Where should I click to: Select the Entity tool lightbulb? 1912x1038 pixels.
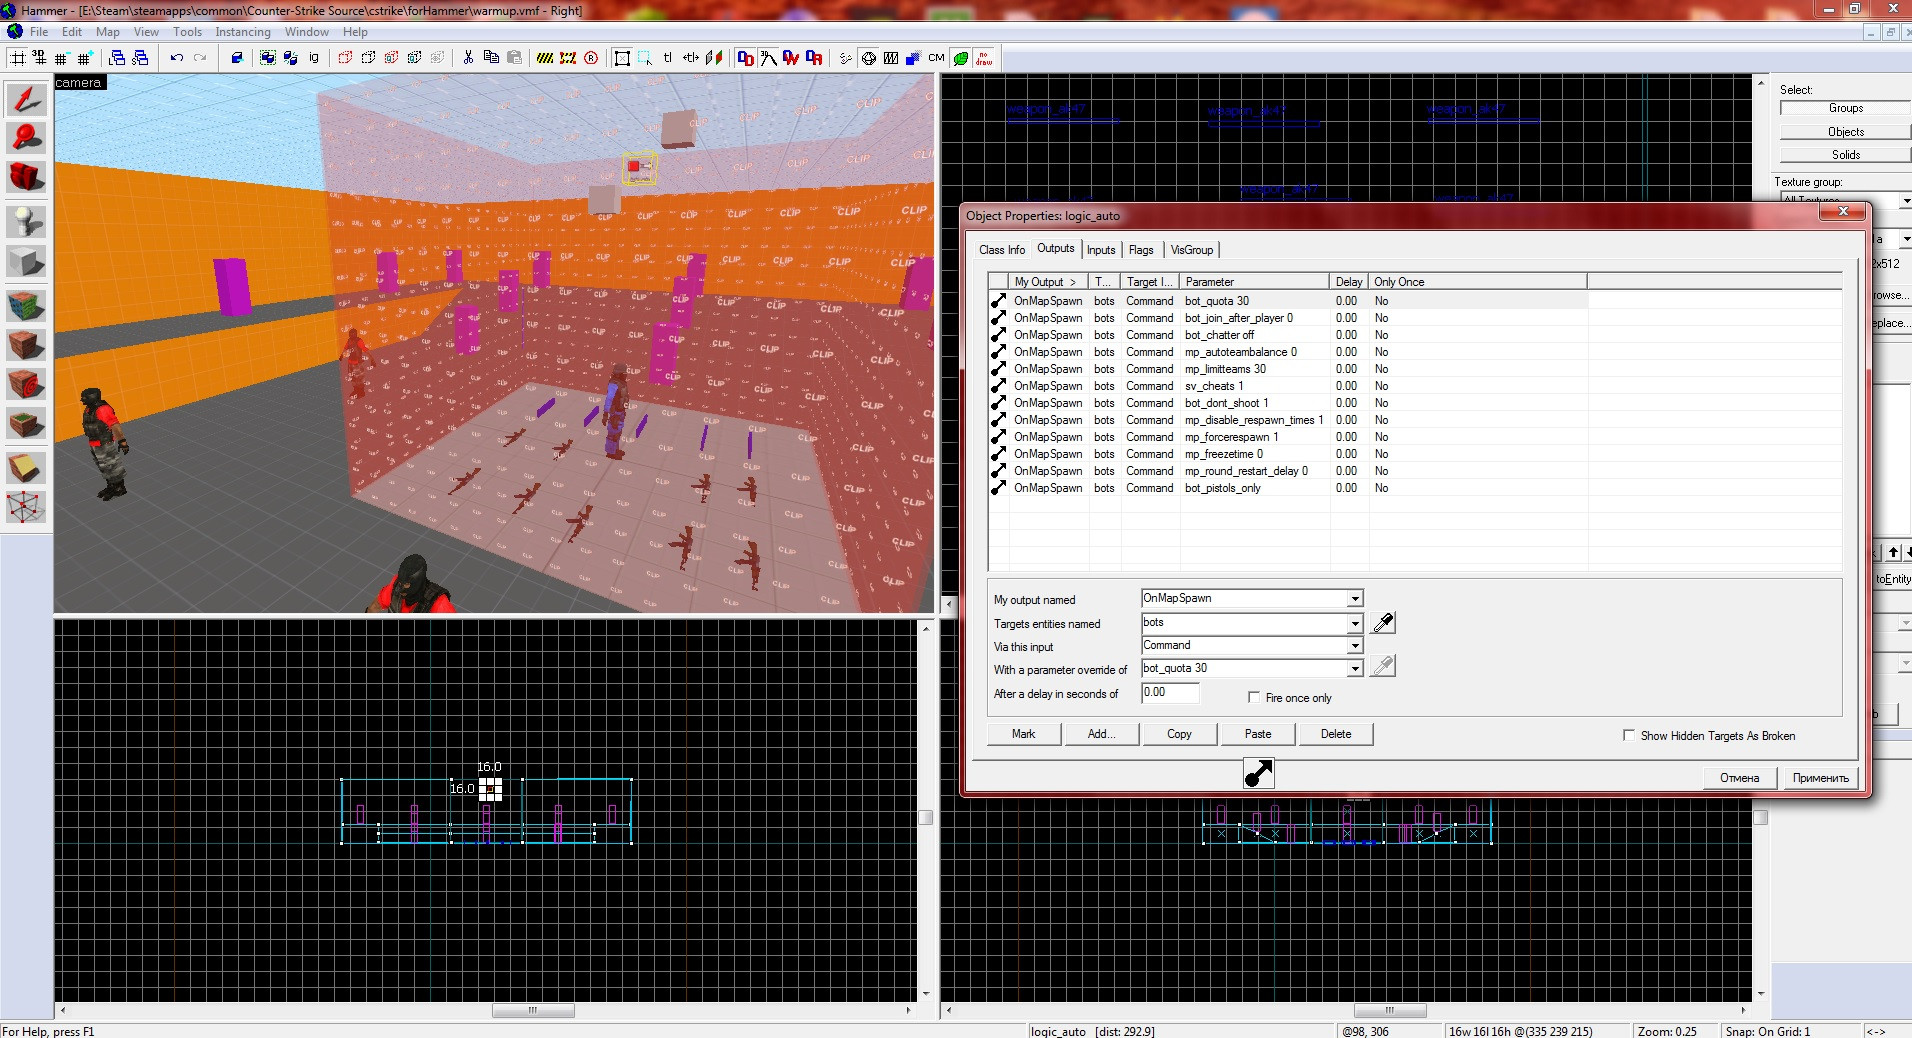[x=26, y=220]
